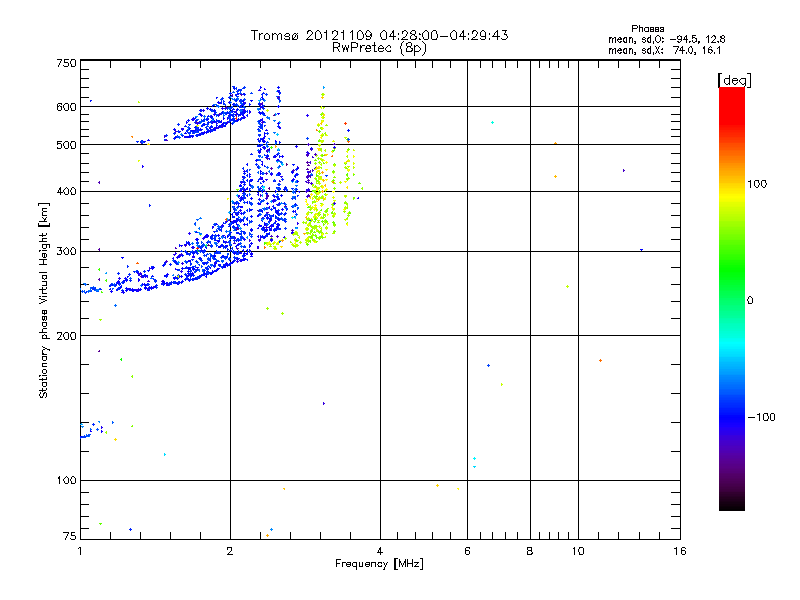Click the x-axis '8' tick label
The height and width of the screenshot is (600, 800).
(x=530, y=551)
